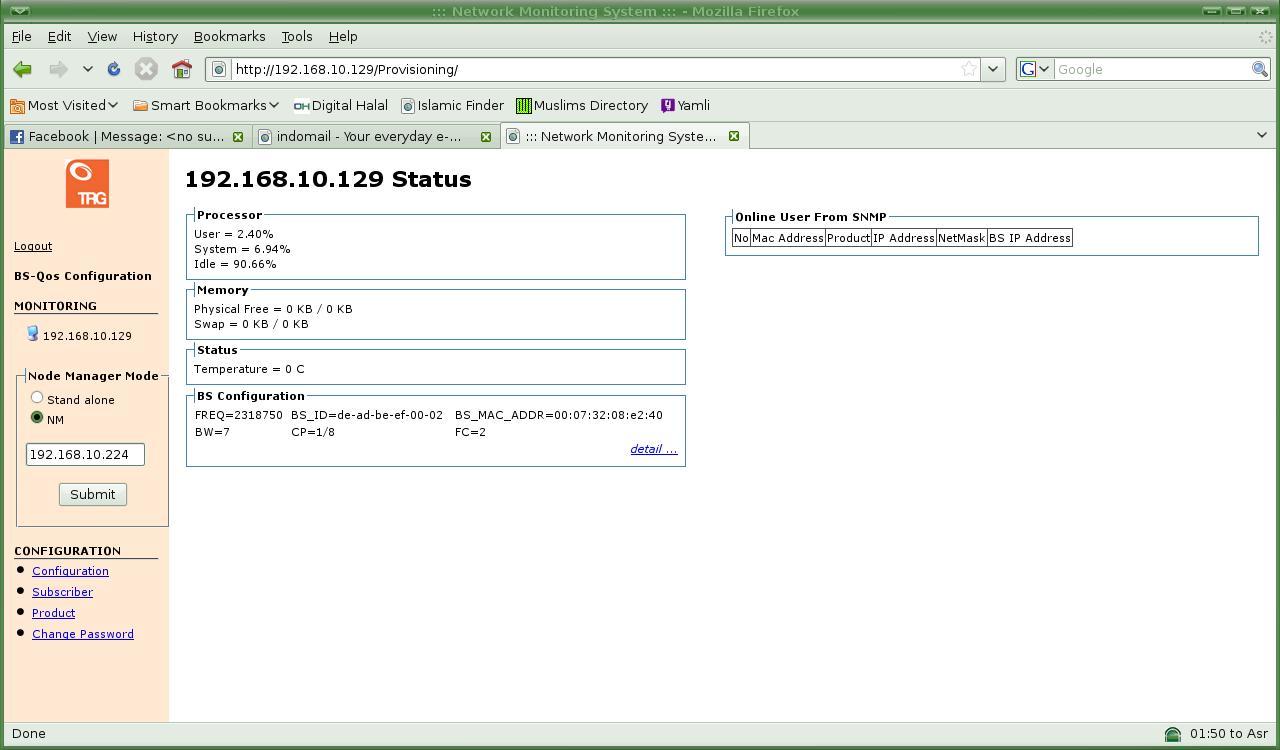This screenshot has height=750, width=1280.
Task: Close the Network Monitoring System tab
Action: pyautogui.click(x=733, y=136)
